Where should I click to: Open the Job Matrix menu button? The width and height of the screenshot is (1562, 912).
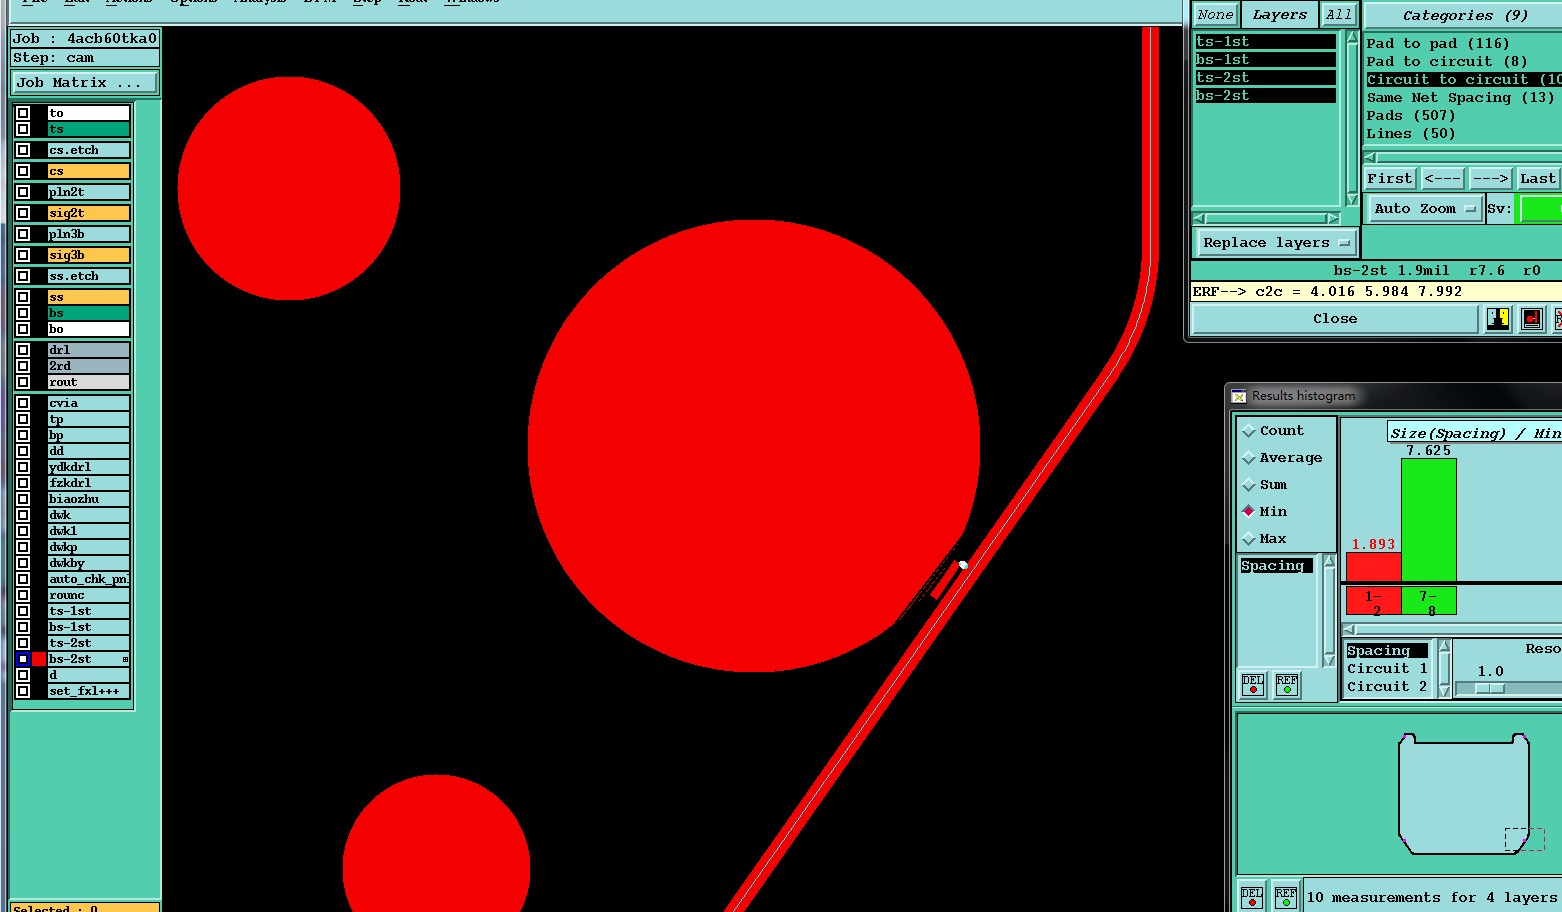[85, 83]
